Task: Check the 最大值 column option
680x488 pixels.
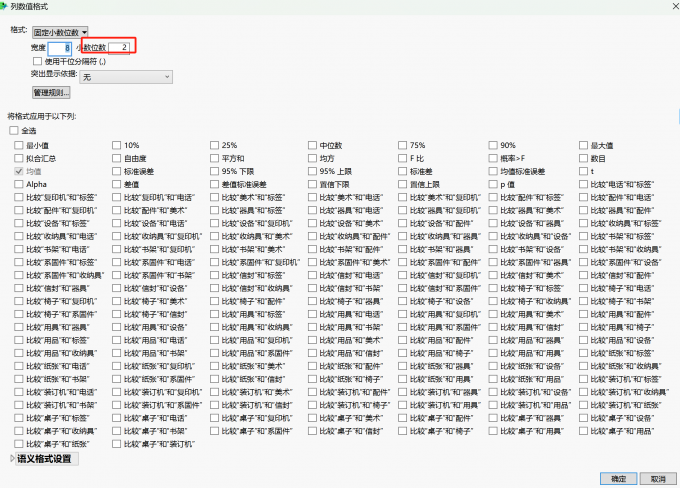Action: coord(583,145)
